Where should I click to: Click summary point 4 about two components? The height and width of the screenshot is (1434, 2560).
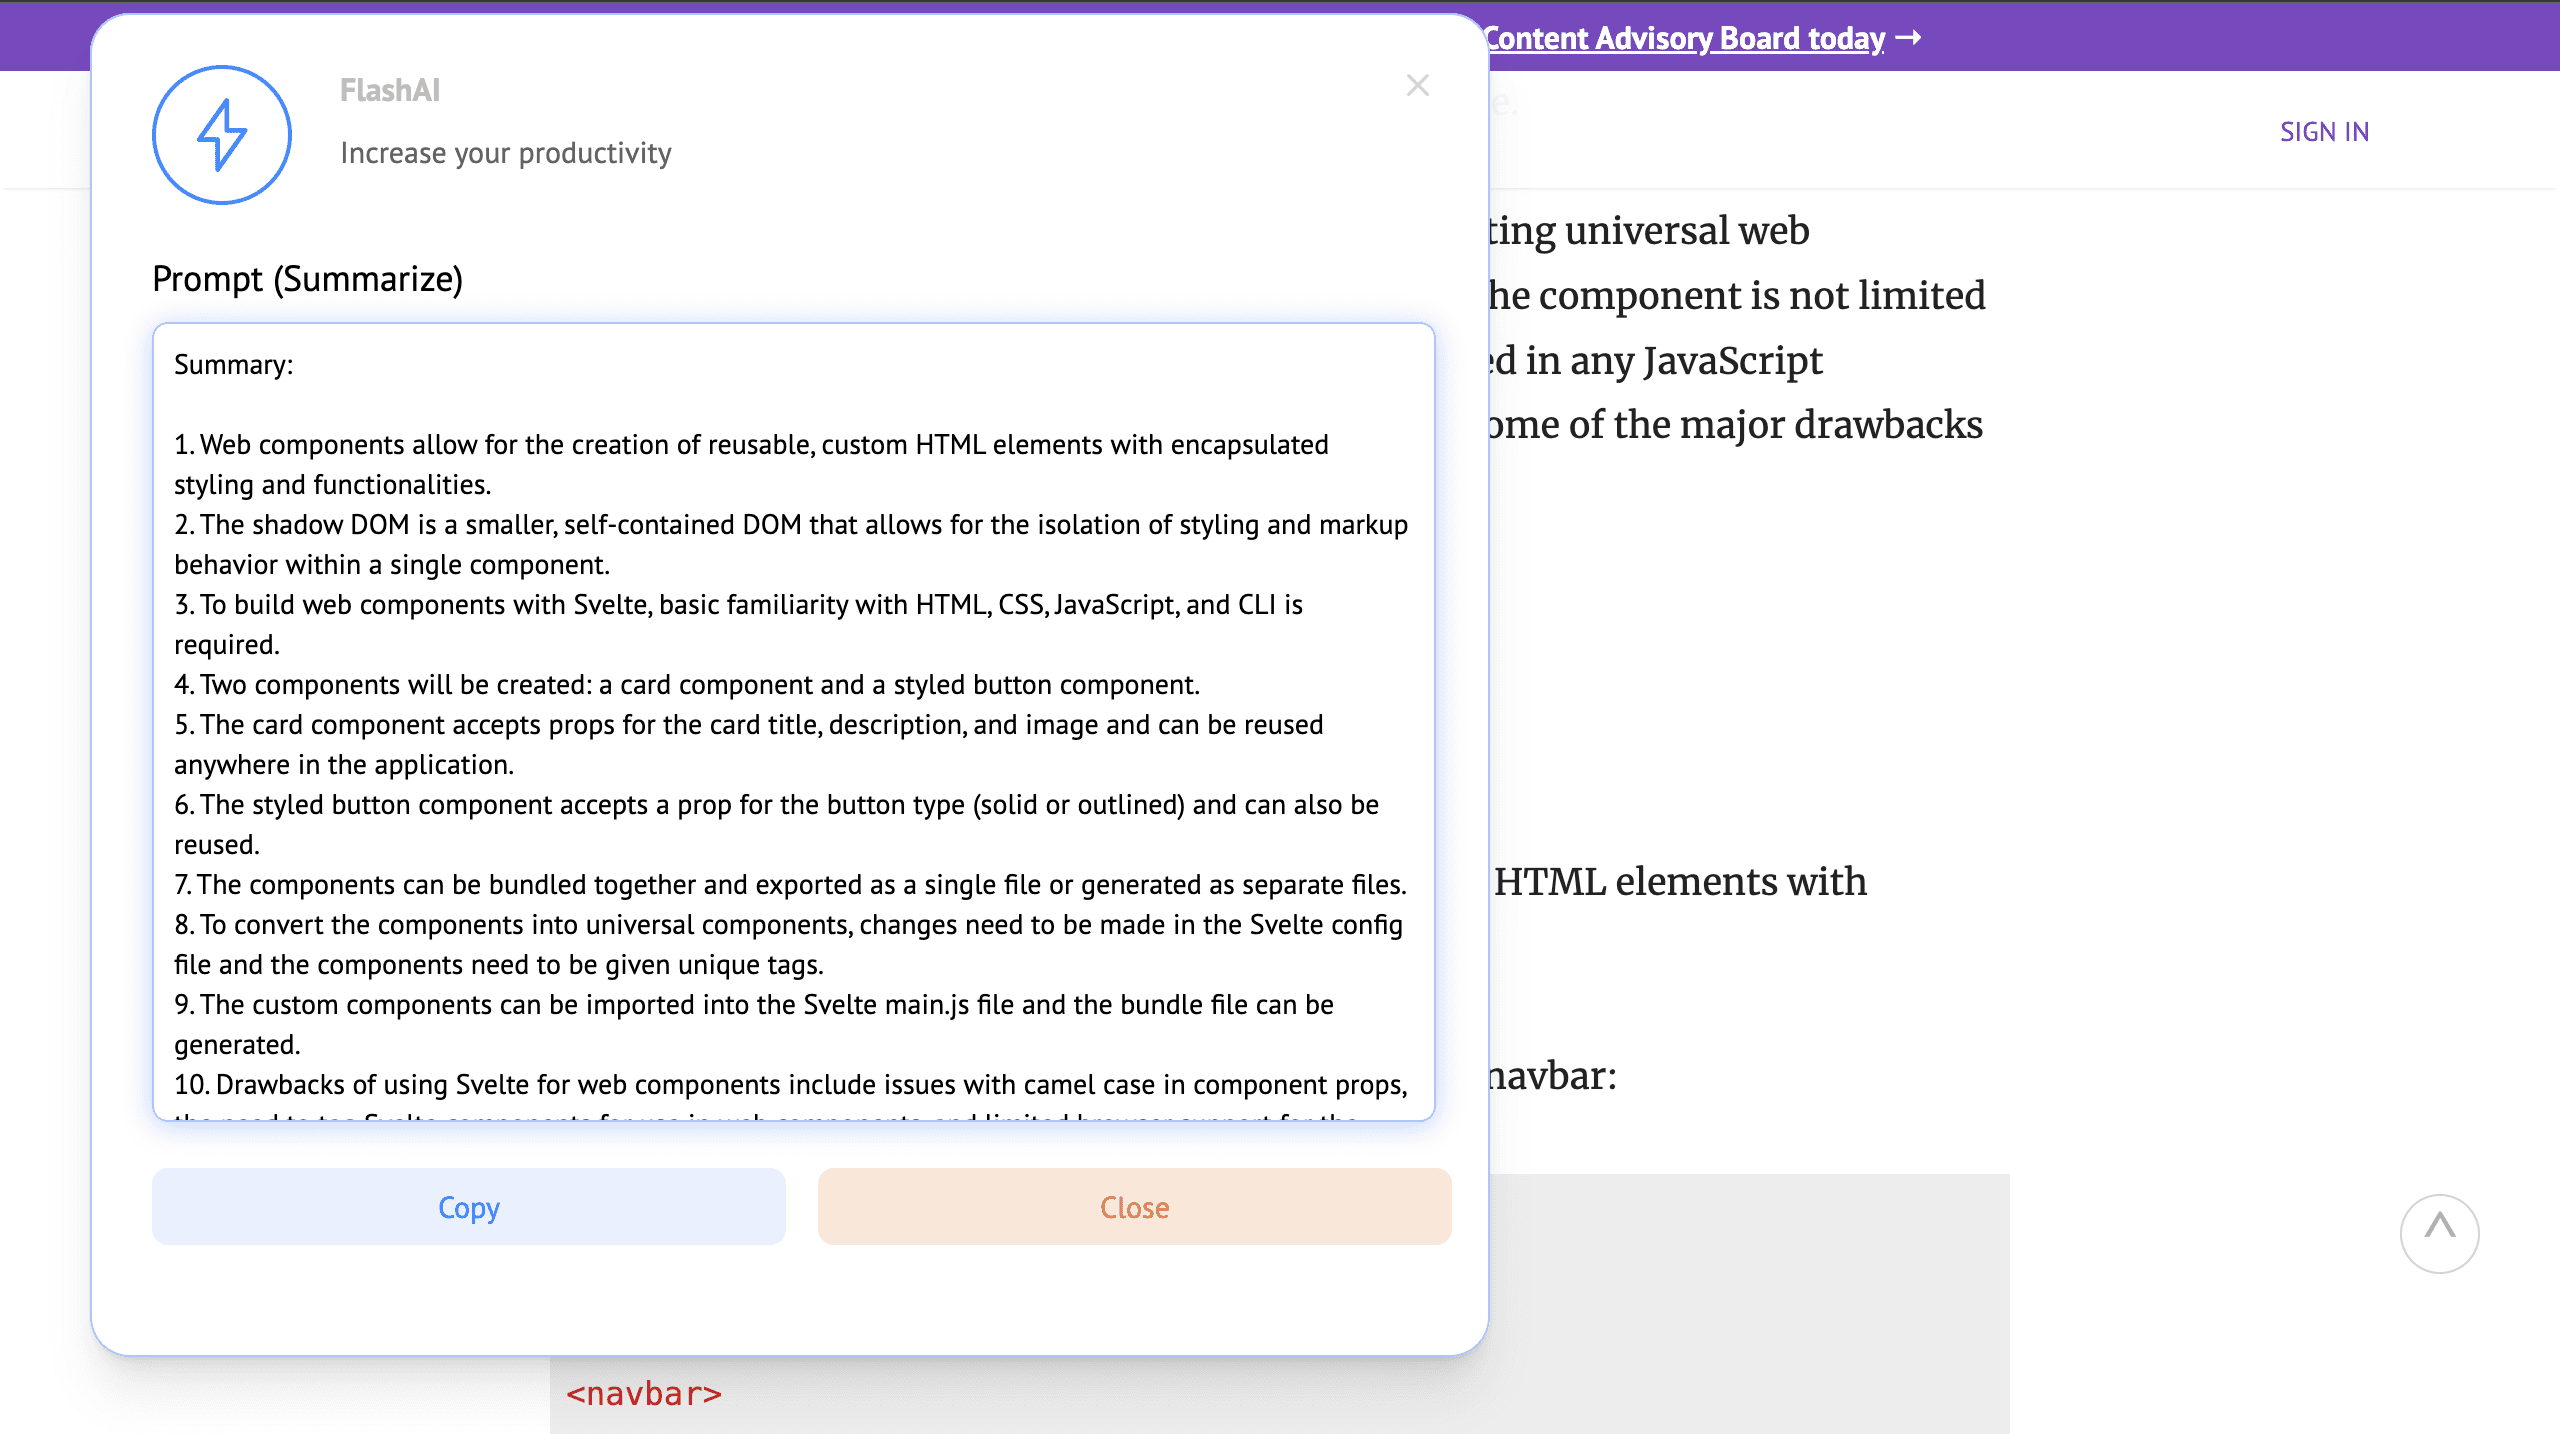click(x=686, y=685)
